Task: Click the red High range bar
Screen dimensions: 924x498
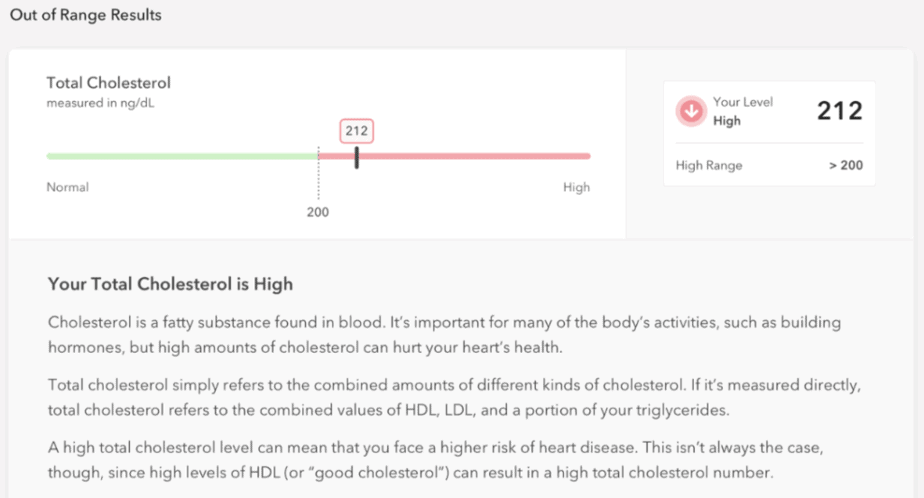Action: pyautogui.click(x=454, y=156)
